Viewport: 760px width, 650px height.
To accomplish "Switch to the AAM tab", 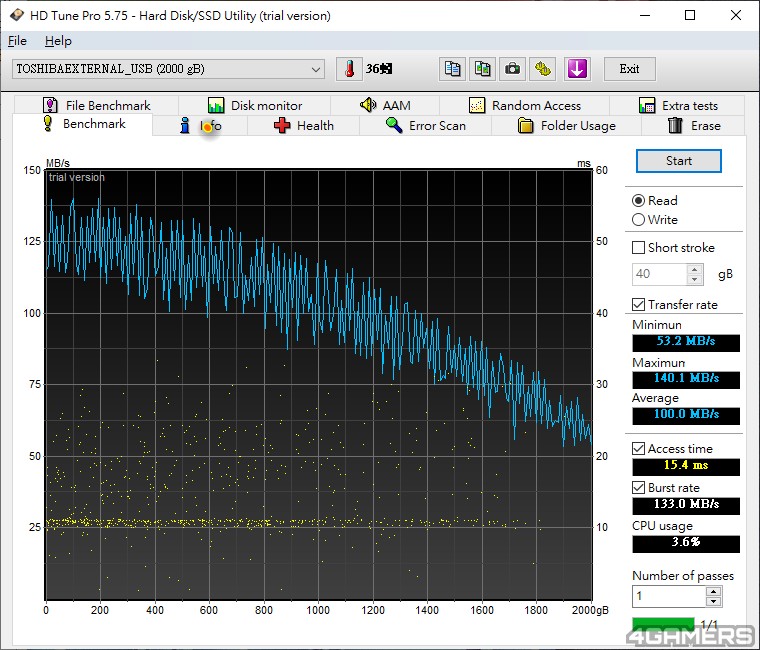I will 385,105.
